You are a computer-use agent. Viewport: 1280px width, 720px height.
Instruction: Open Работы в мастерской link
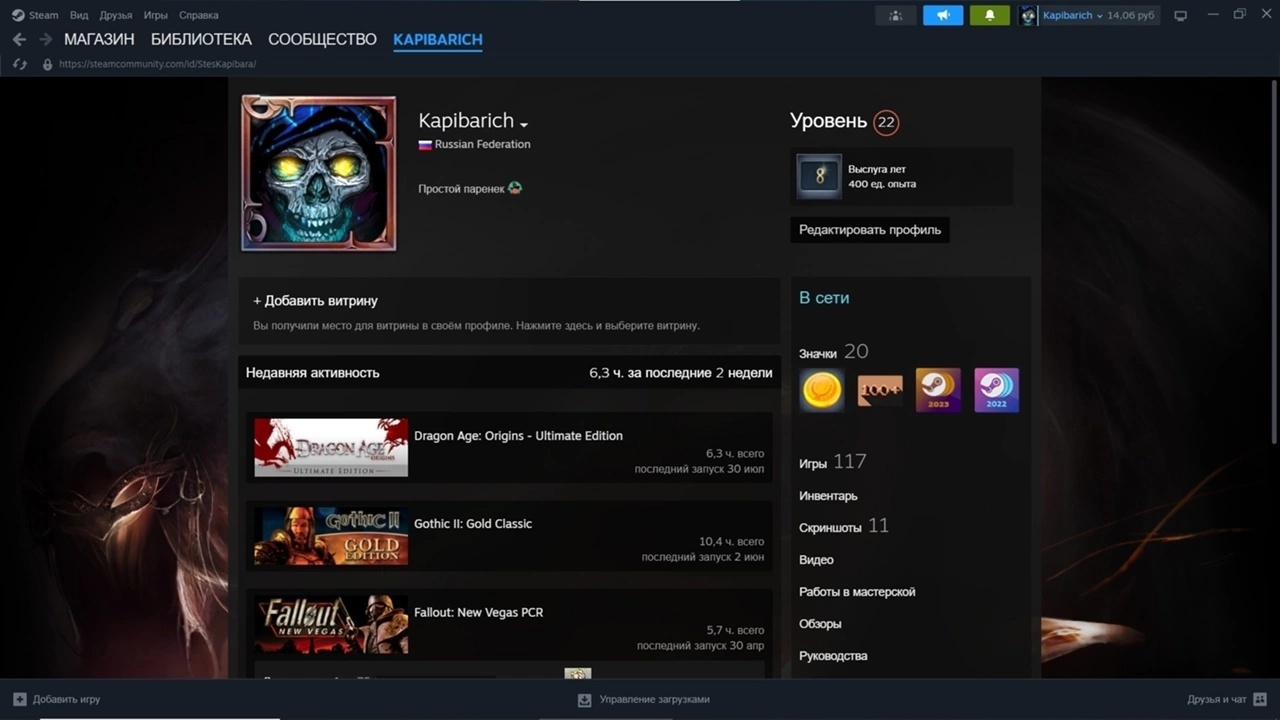pos(857,592)
